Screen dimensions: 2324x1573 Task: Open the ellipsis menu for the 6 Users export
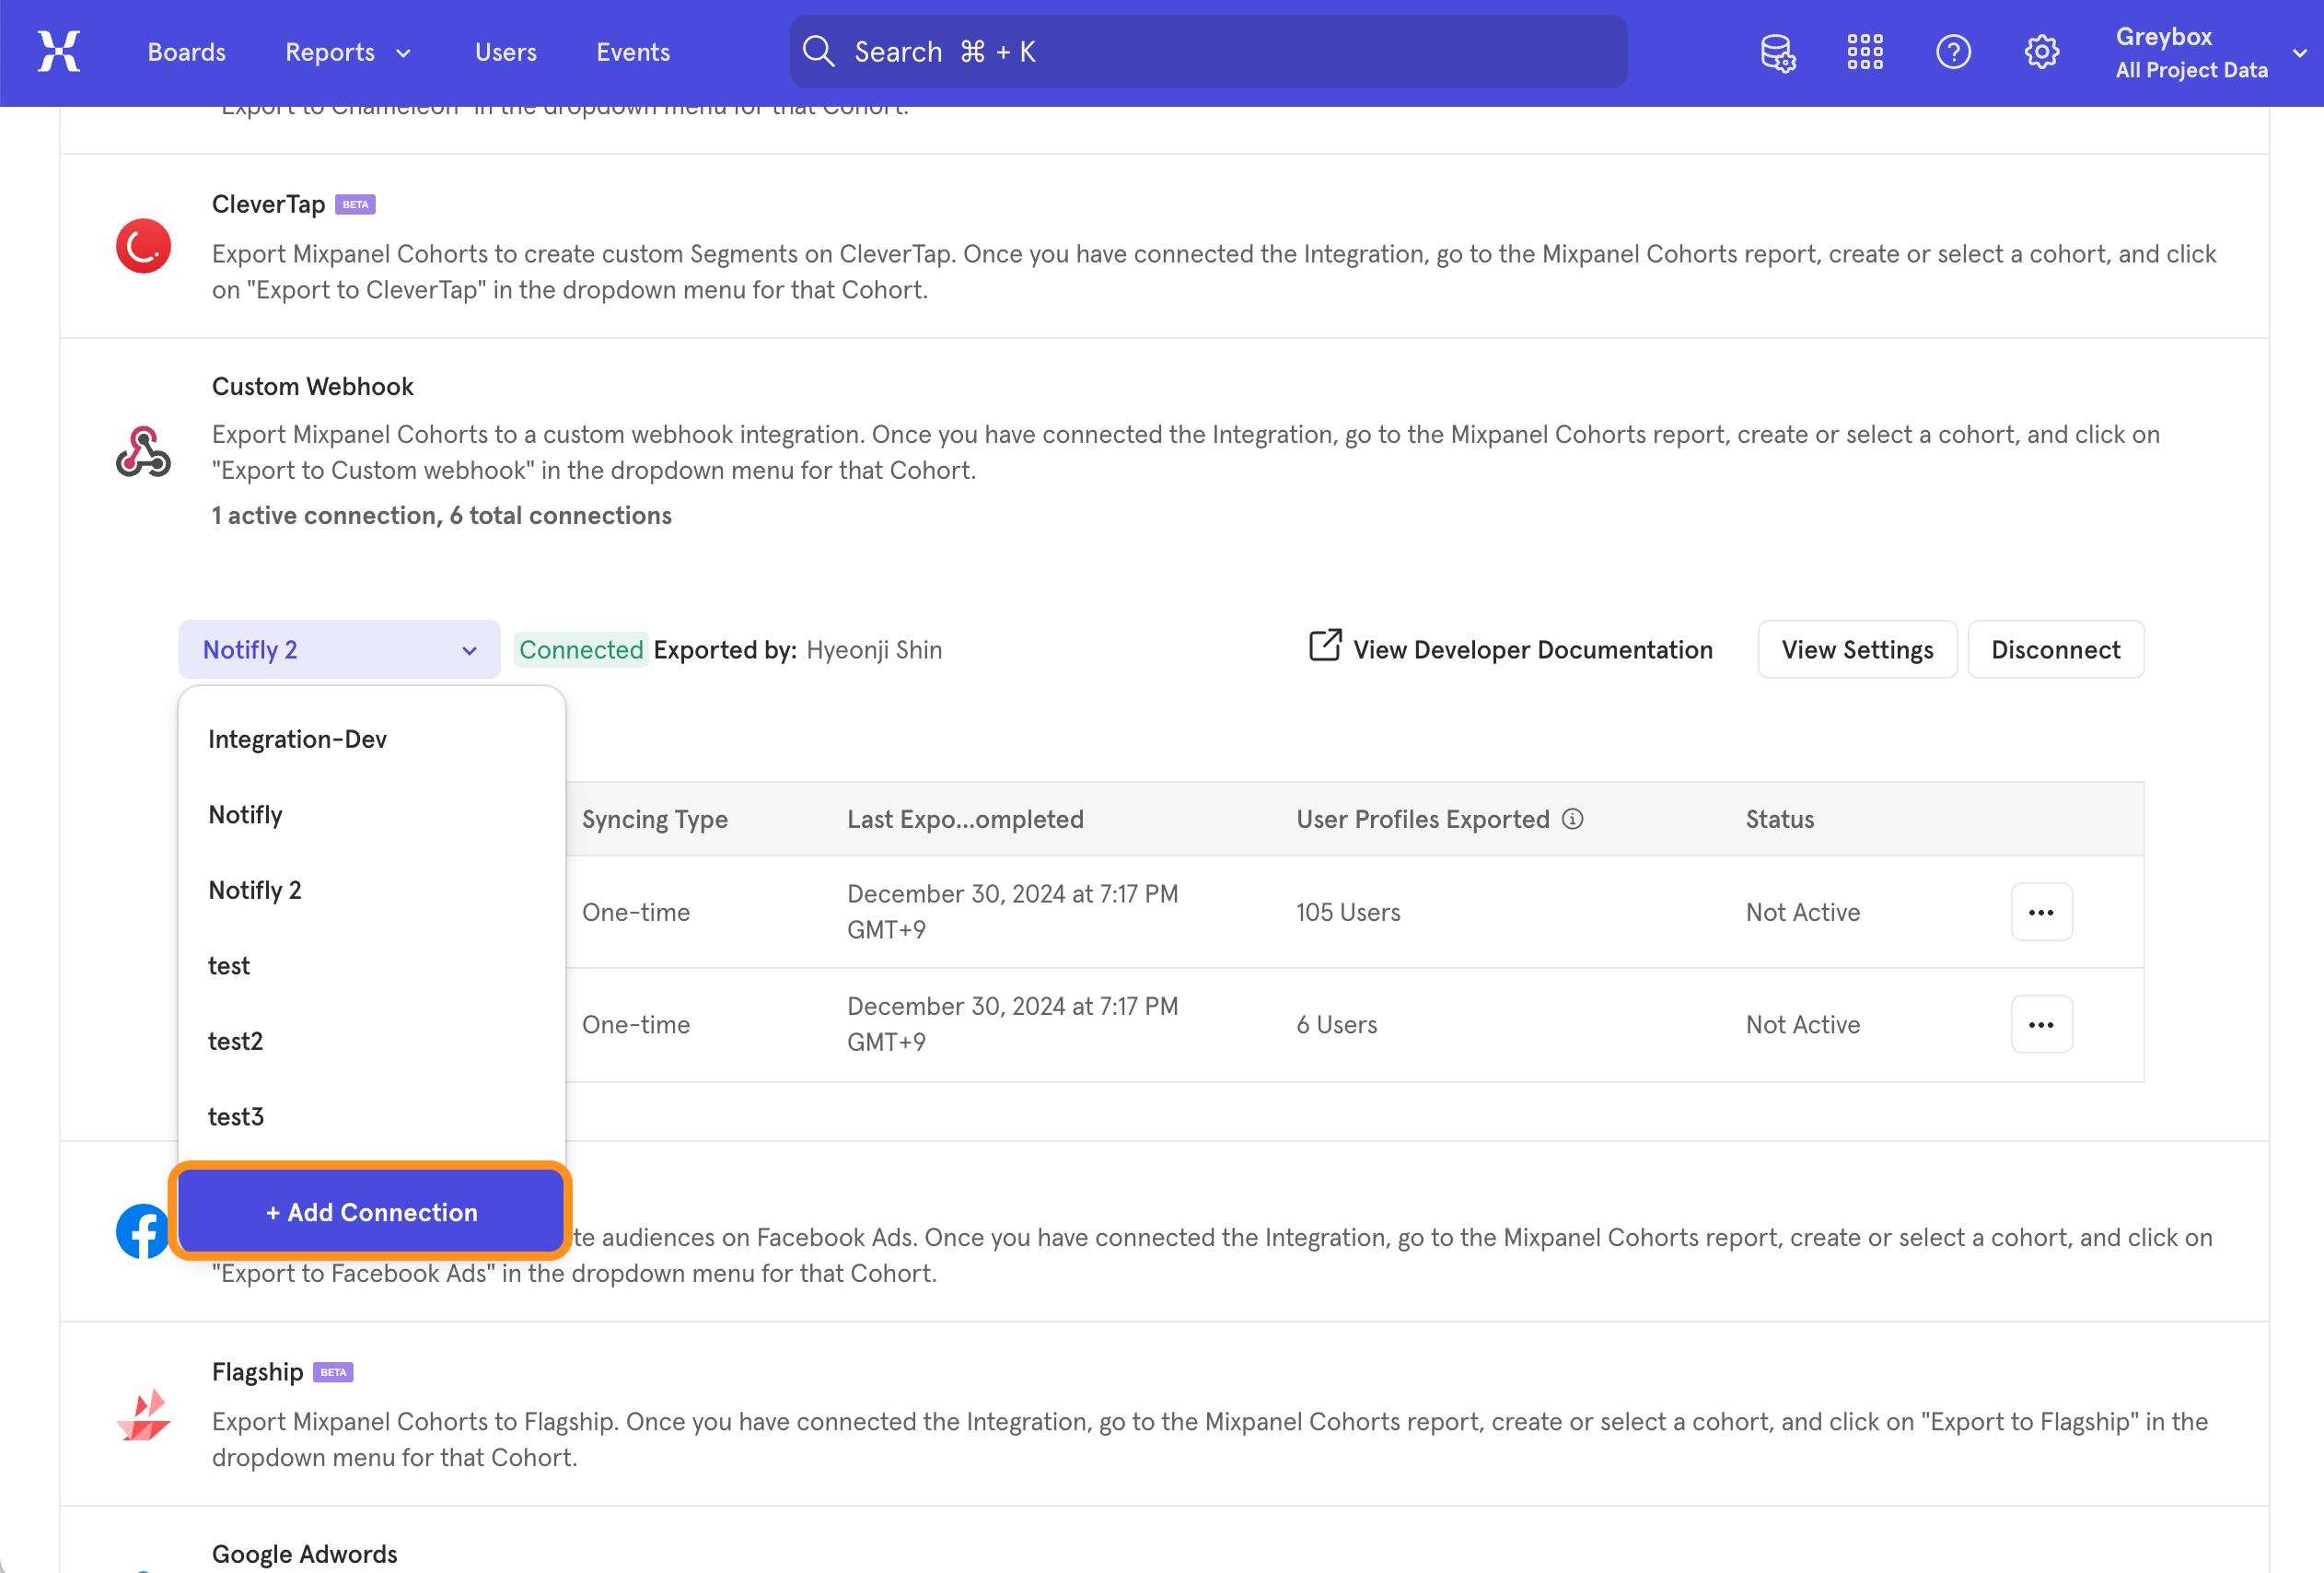point(2042,1024)
